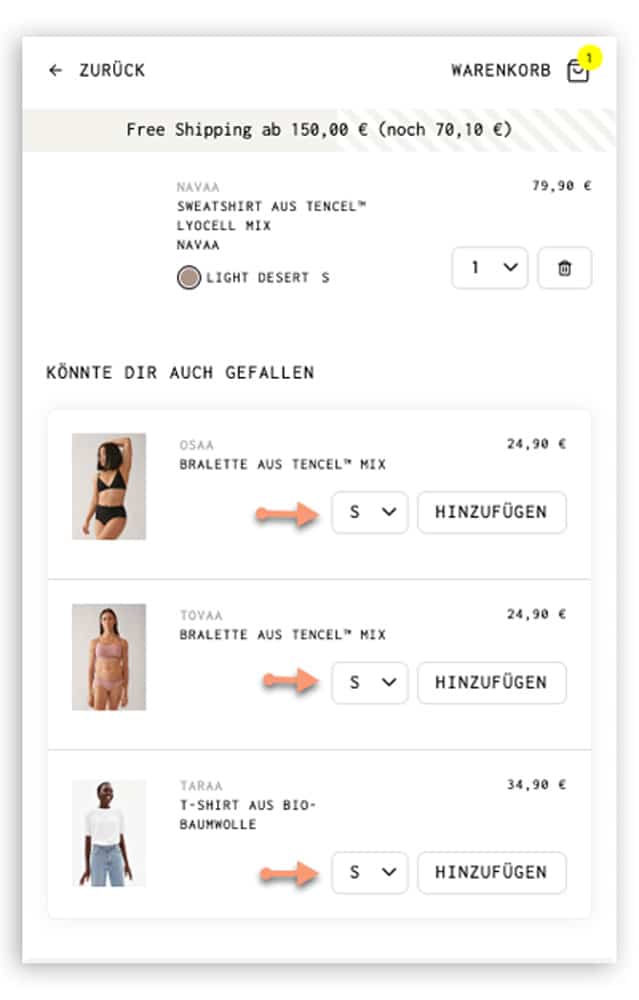Click the back arrow next to ZURÜCK
The width and height of the screenshot is (639, 1000).
click(x=56, y=70)
